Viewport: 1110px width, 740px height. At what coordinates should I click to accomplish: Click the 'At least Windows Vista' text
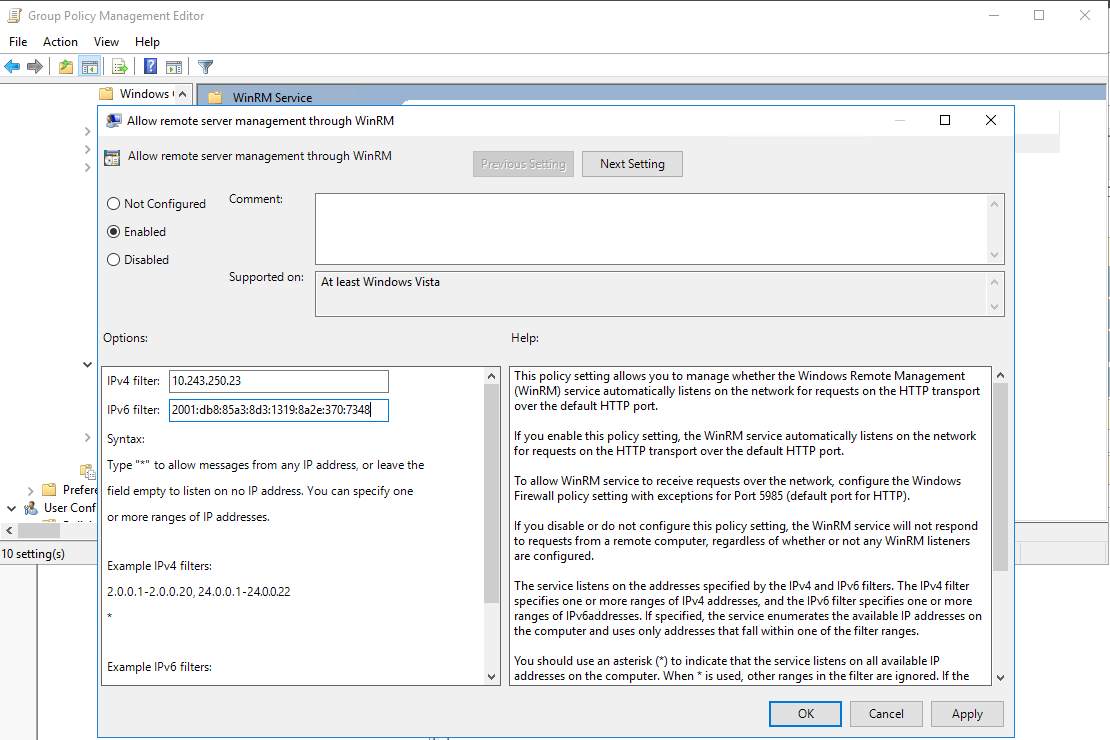point(380,282)
